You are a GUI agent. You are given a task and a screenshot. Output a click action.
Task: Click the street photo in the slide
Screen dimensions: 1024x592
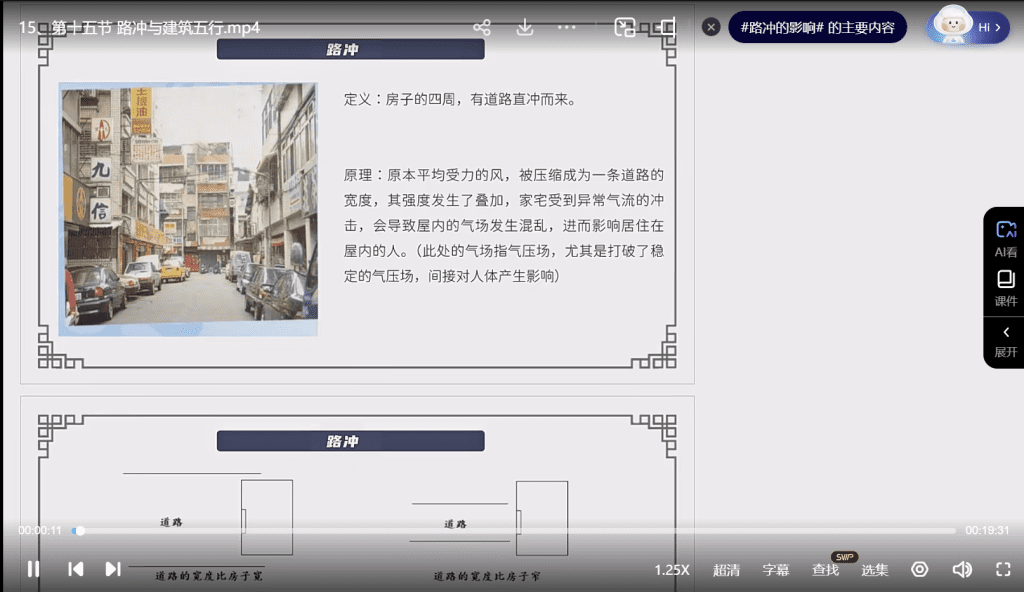coord(188,209)
